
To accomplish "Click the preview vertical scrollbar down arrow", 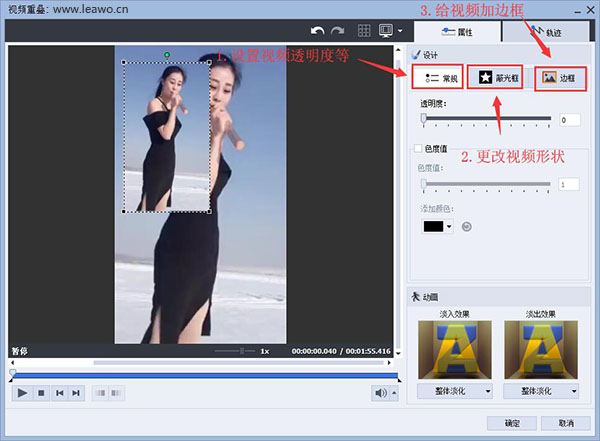I will [x=398, y=353].
